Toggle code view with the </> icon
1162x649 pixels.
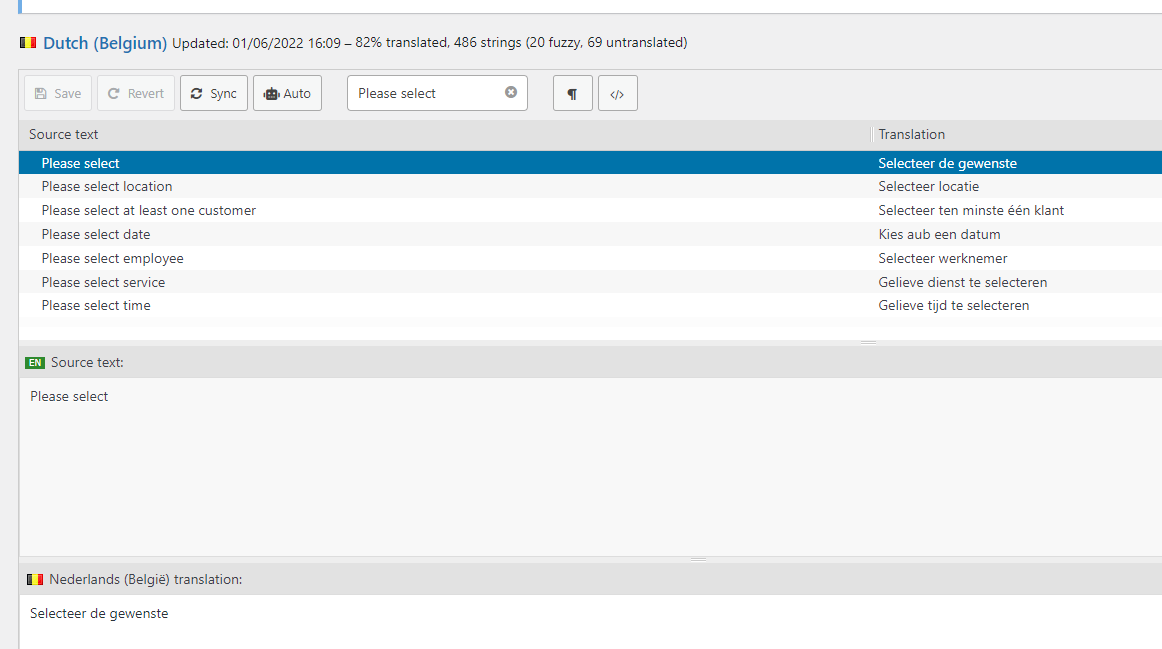617,93
